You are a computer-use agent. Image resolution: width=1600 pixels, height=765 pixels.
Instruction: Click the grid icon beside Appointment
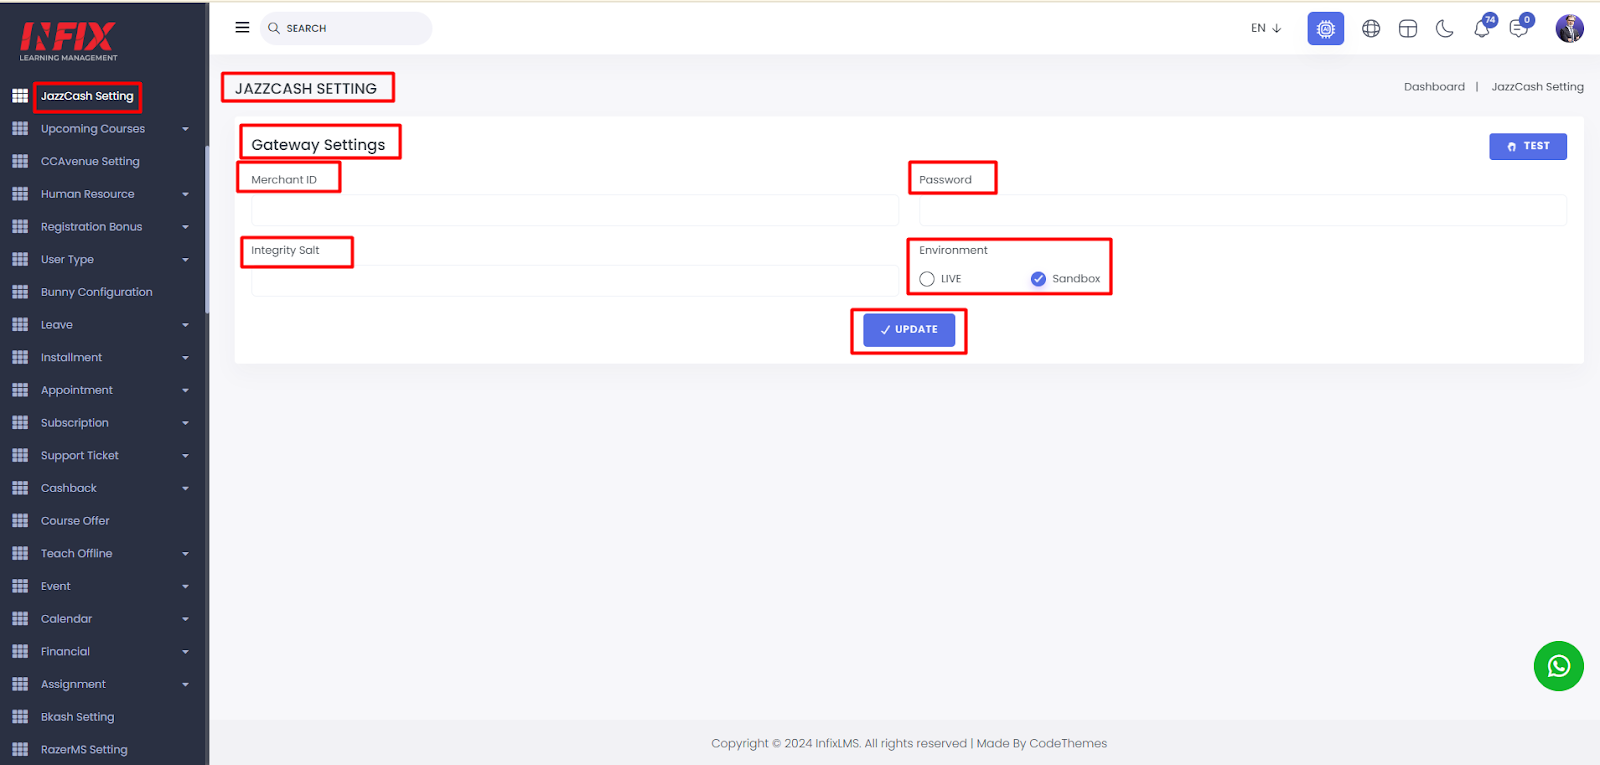[20, 390]
